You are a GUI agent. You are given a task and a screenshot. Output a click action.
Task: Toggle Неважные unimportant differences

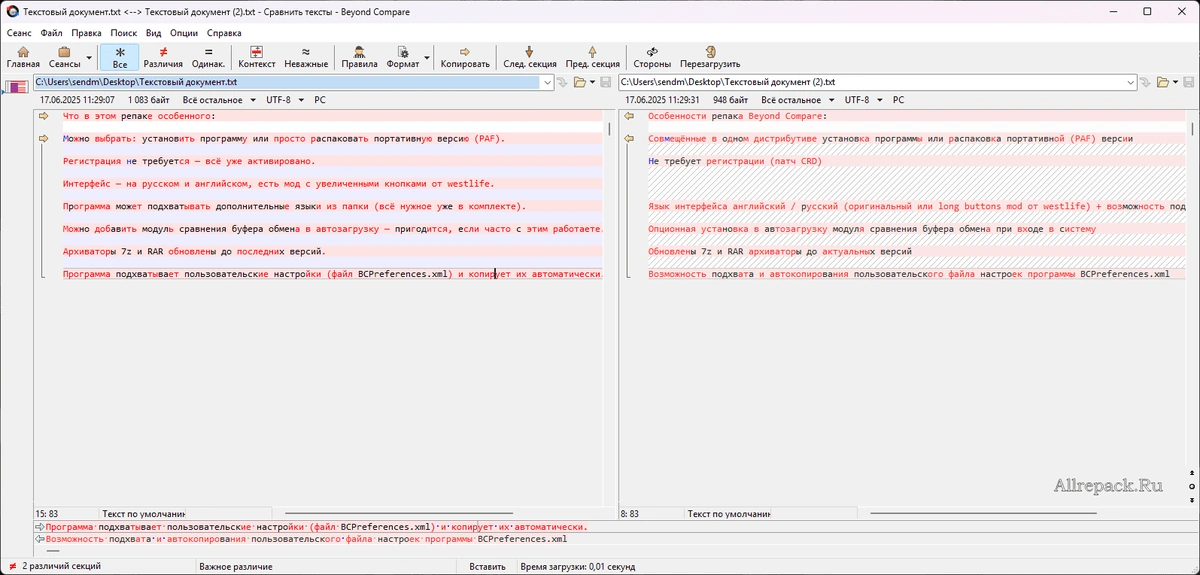pos(306,57)
